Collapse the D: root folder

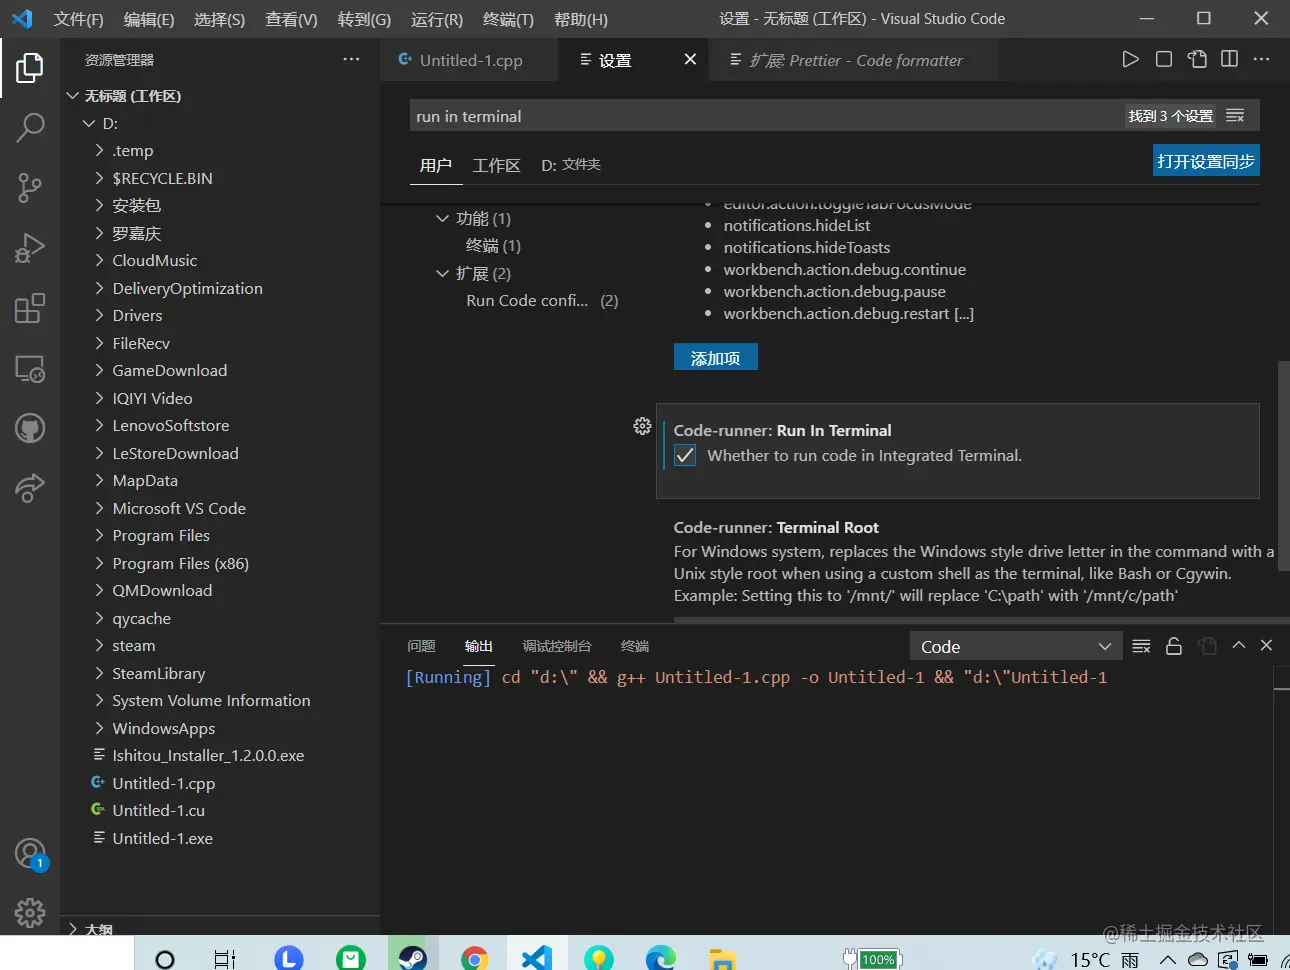click(x=89, y=124)
